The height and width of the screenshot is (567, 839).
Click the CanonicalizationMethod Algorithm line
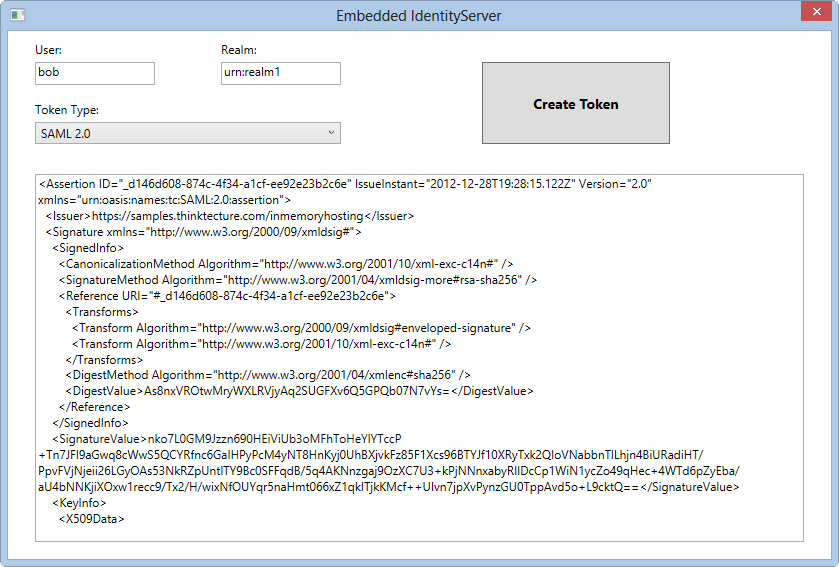(285, 264)
